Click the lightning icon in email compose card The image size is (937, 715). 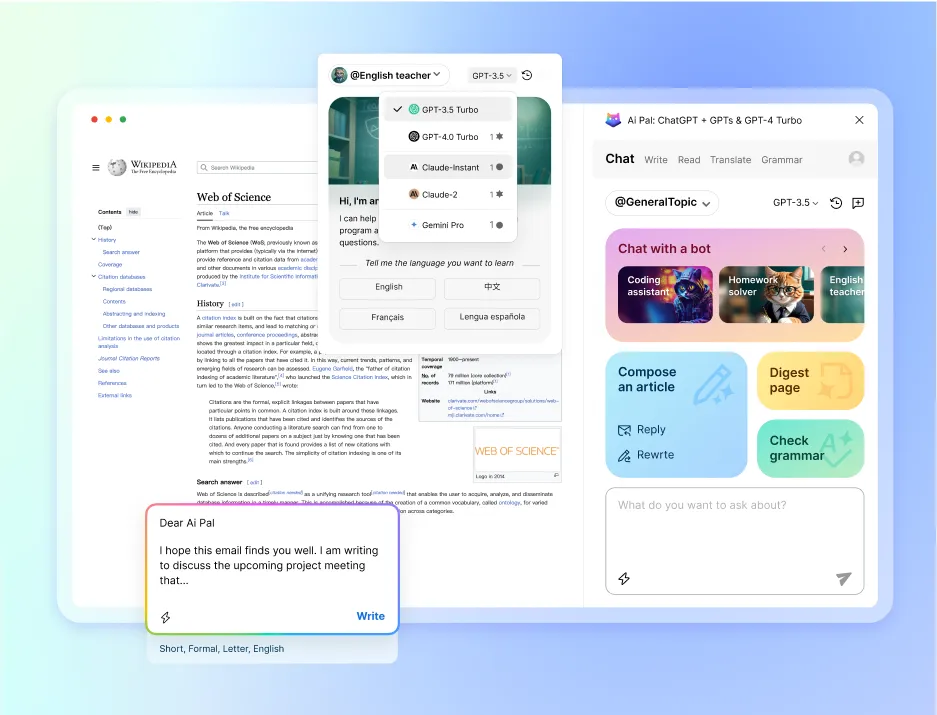pos(166,617)
